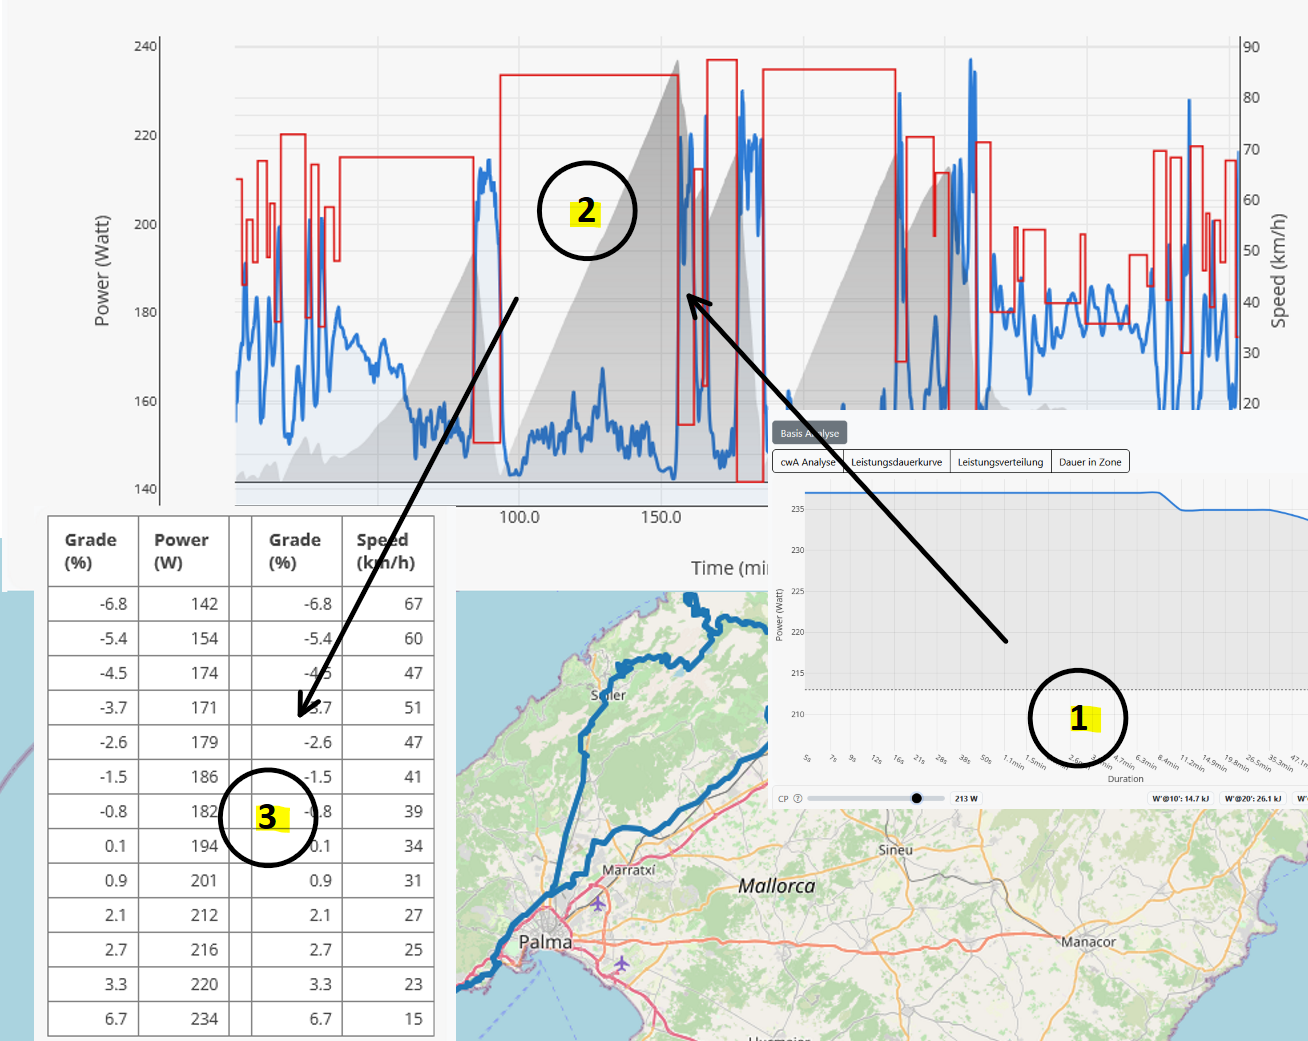1308x1041 pixels.
Task: Click the CP slider handle
Action: coord(916,798)
